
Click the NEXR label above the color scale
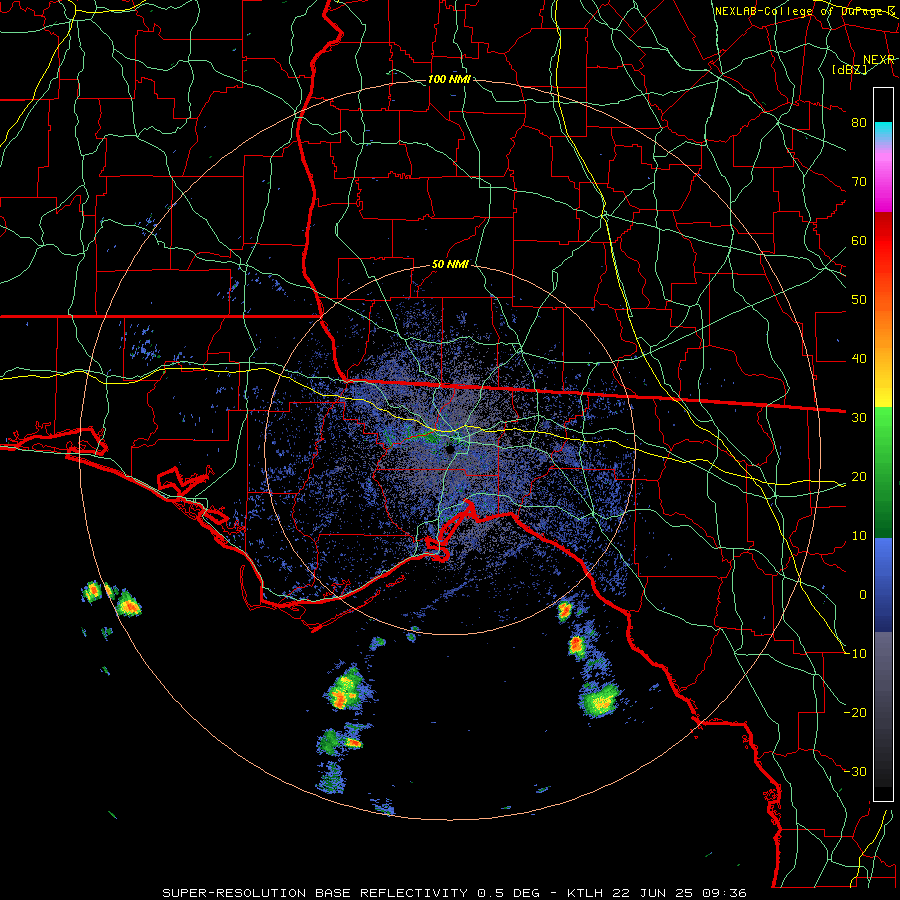(878, 60)
